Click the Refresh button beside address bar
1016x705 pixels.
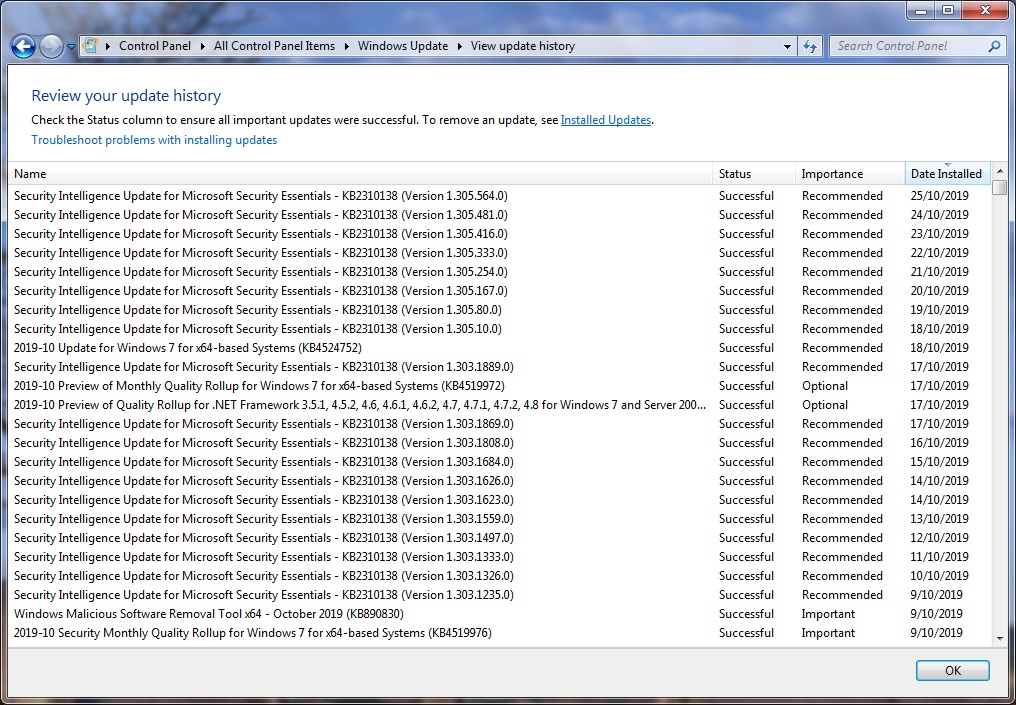point(810,46)
